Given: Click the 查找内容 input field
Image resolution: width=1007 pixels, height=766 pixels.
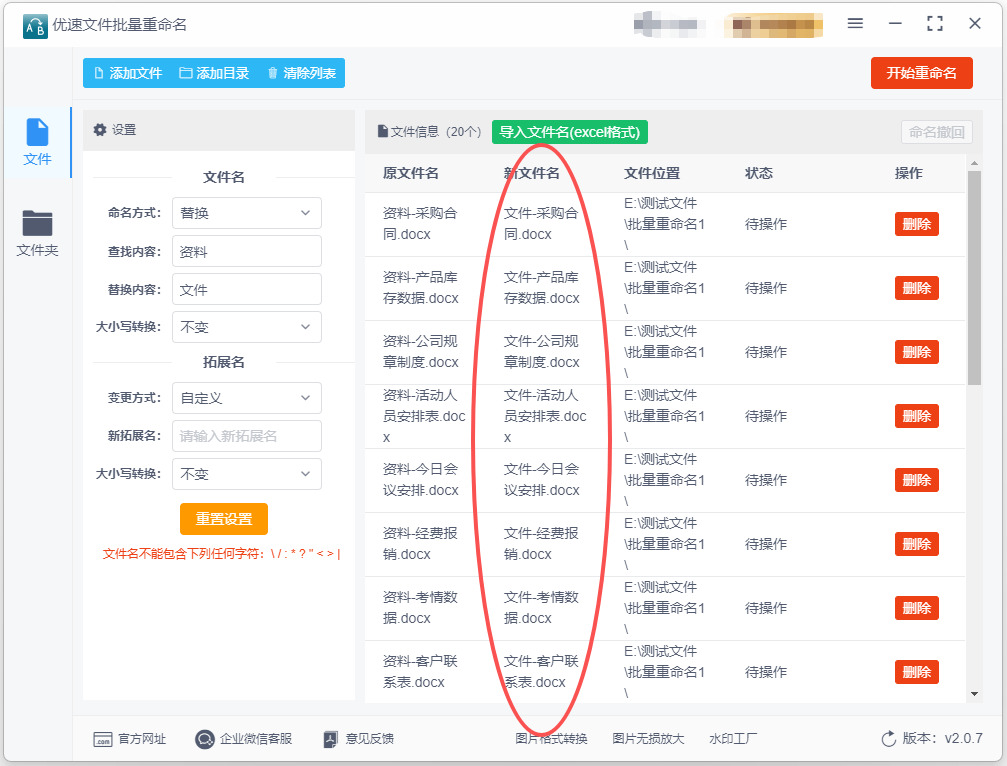Looking at the screenshot, I should tap(246, 252).
